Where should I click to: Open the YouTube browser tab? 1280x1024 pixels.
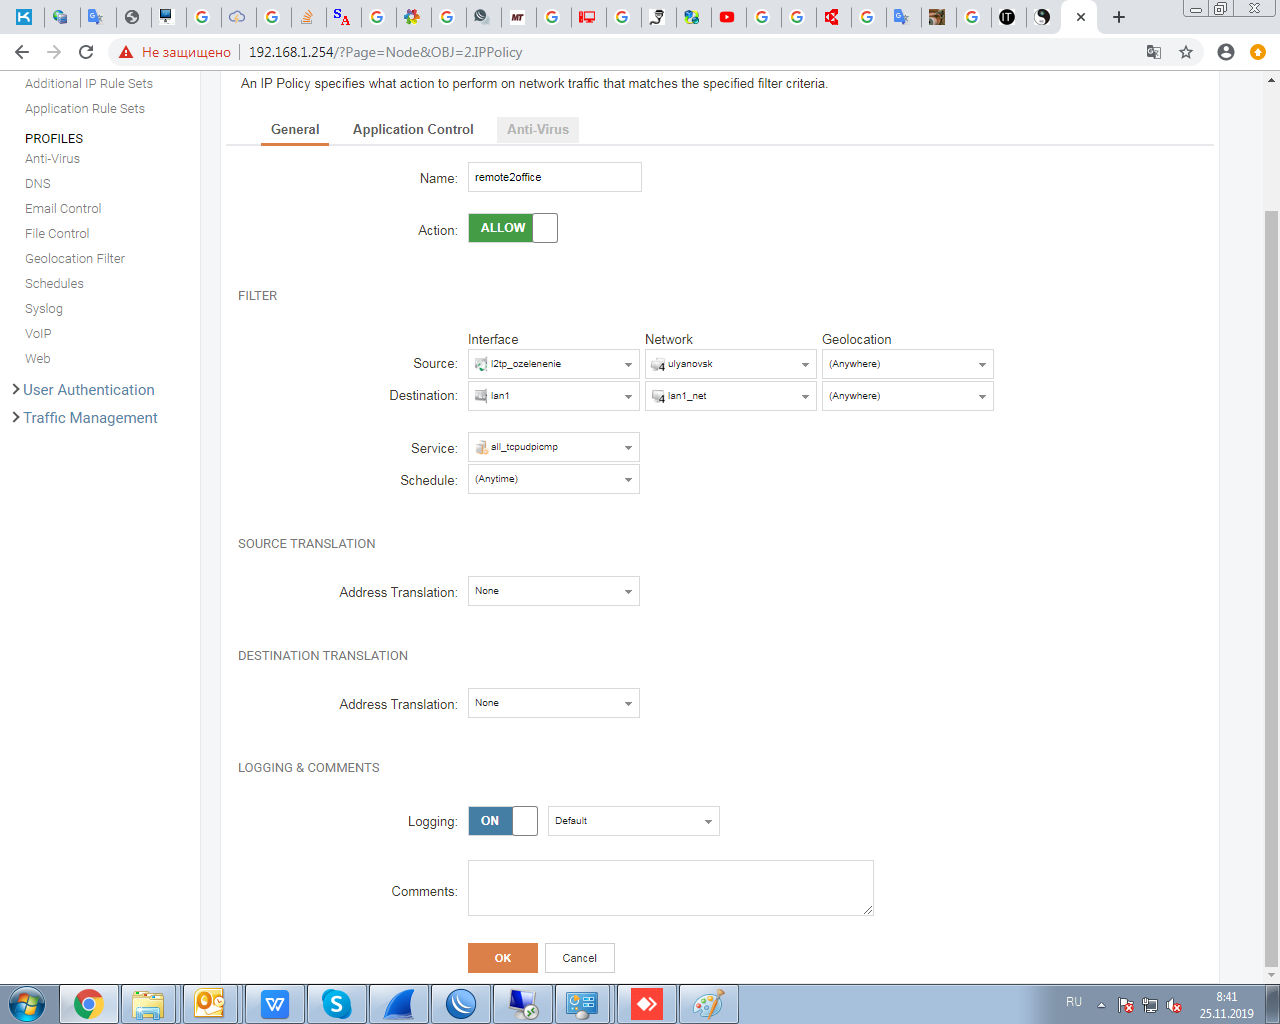(727, 17)
